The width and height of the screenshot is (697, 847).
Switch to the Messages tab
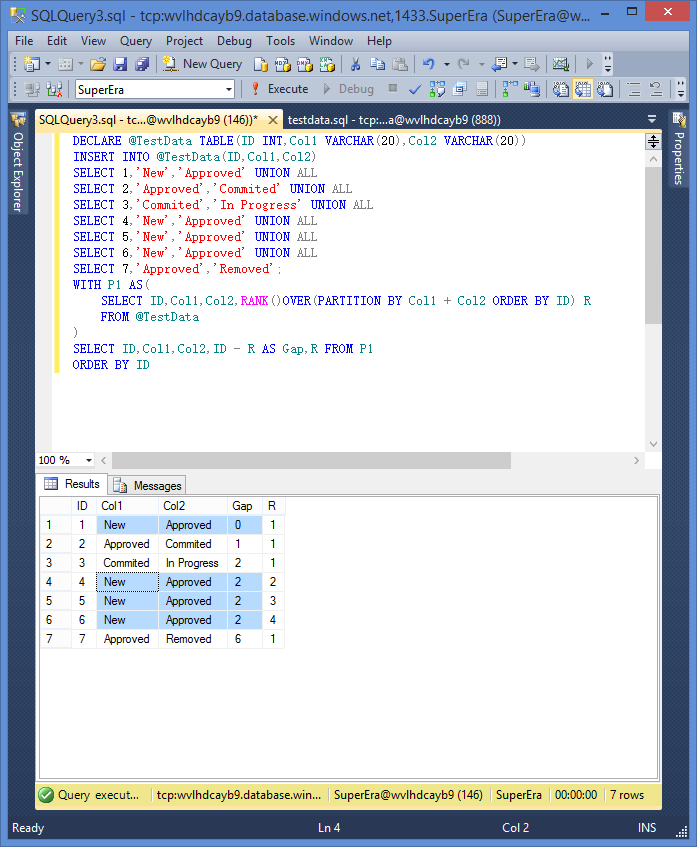[149, 485]
